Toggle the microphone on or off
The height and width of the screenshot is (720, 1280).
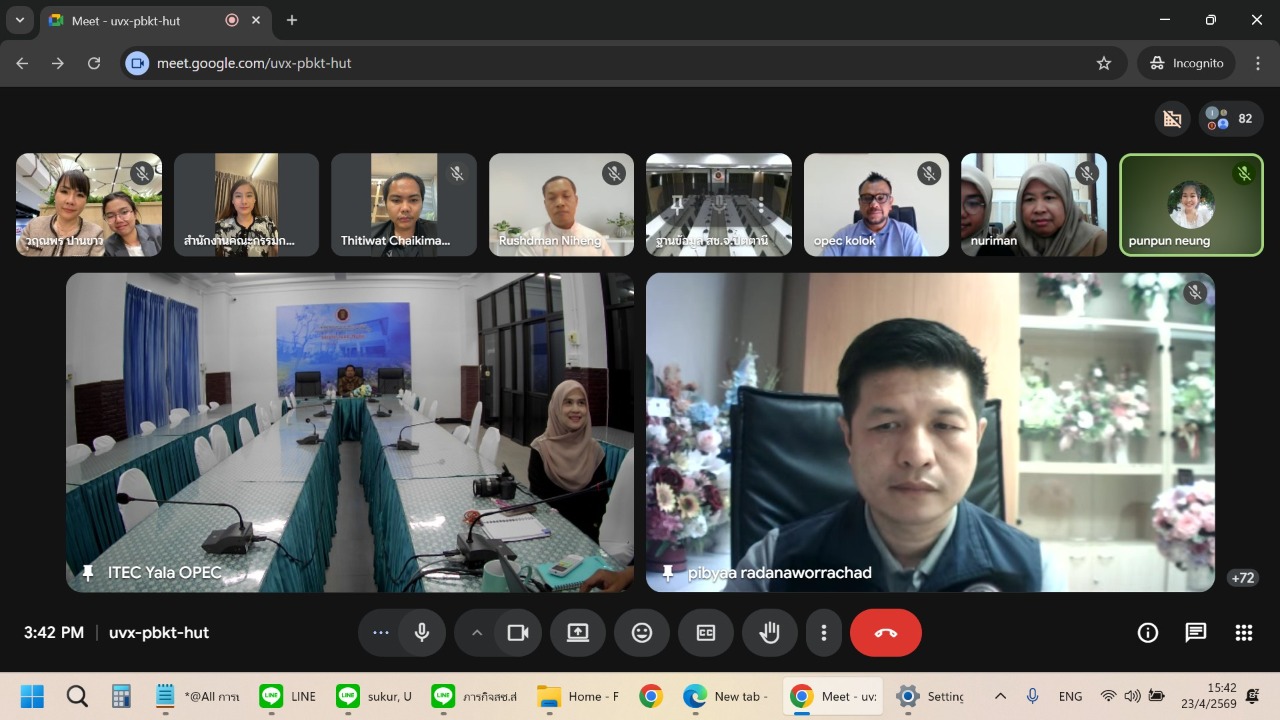click(x=422, y=633)
